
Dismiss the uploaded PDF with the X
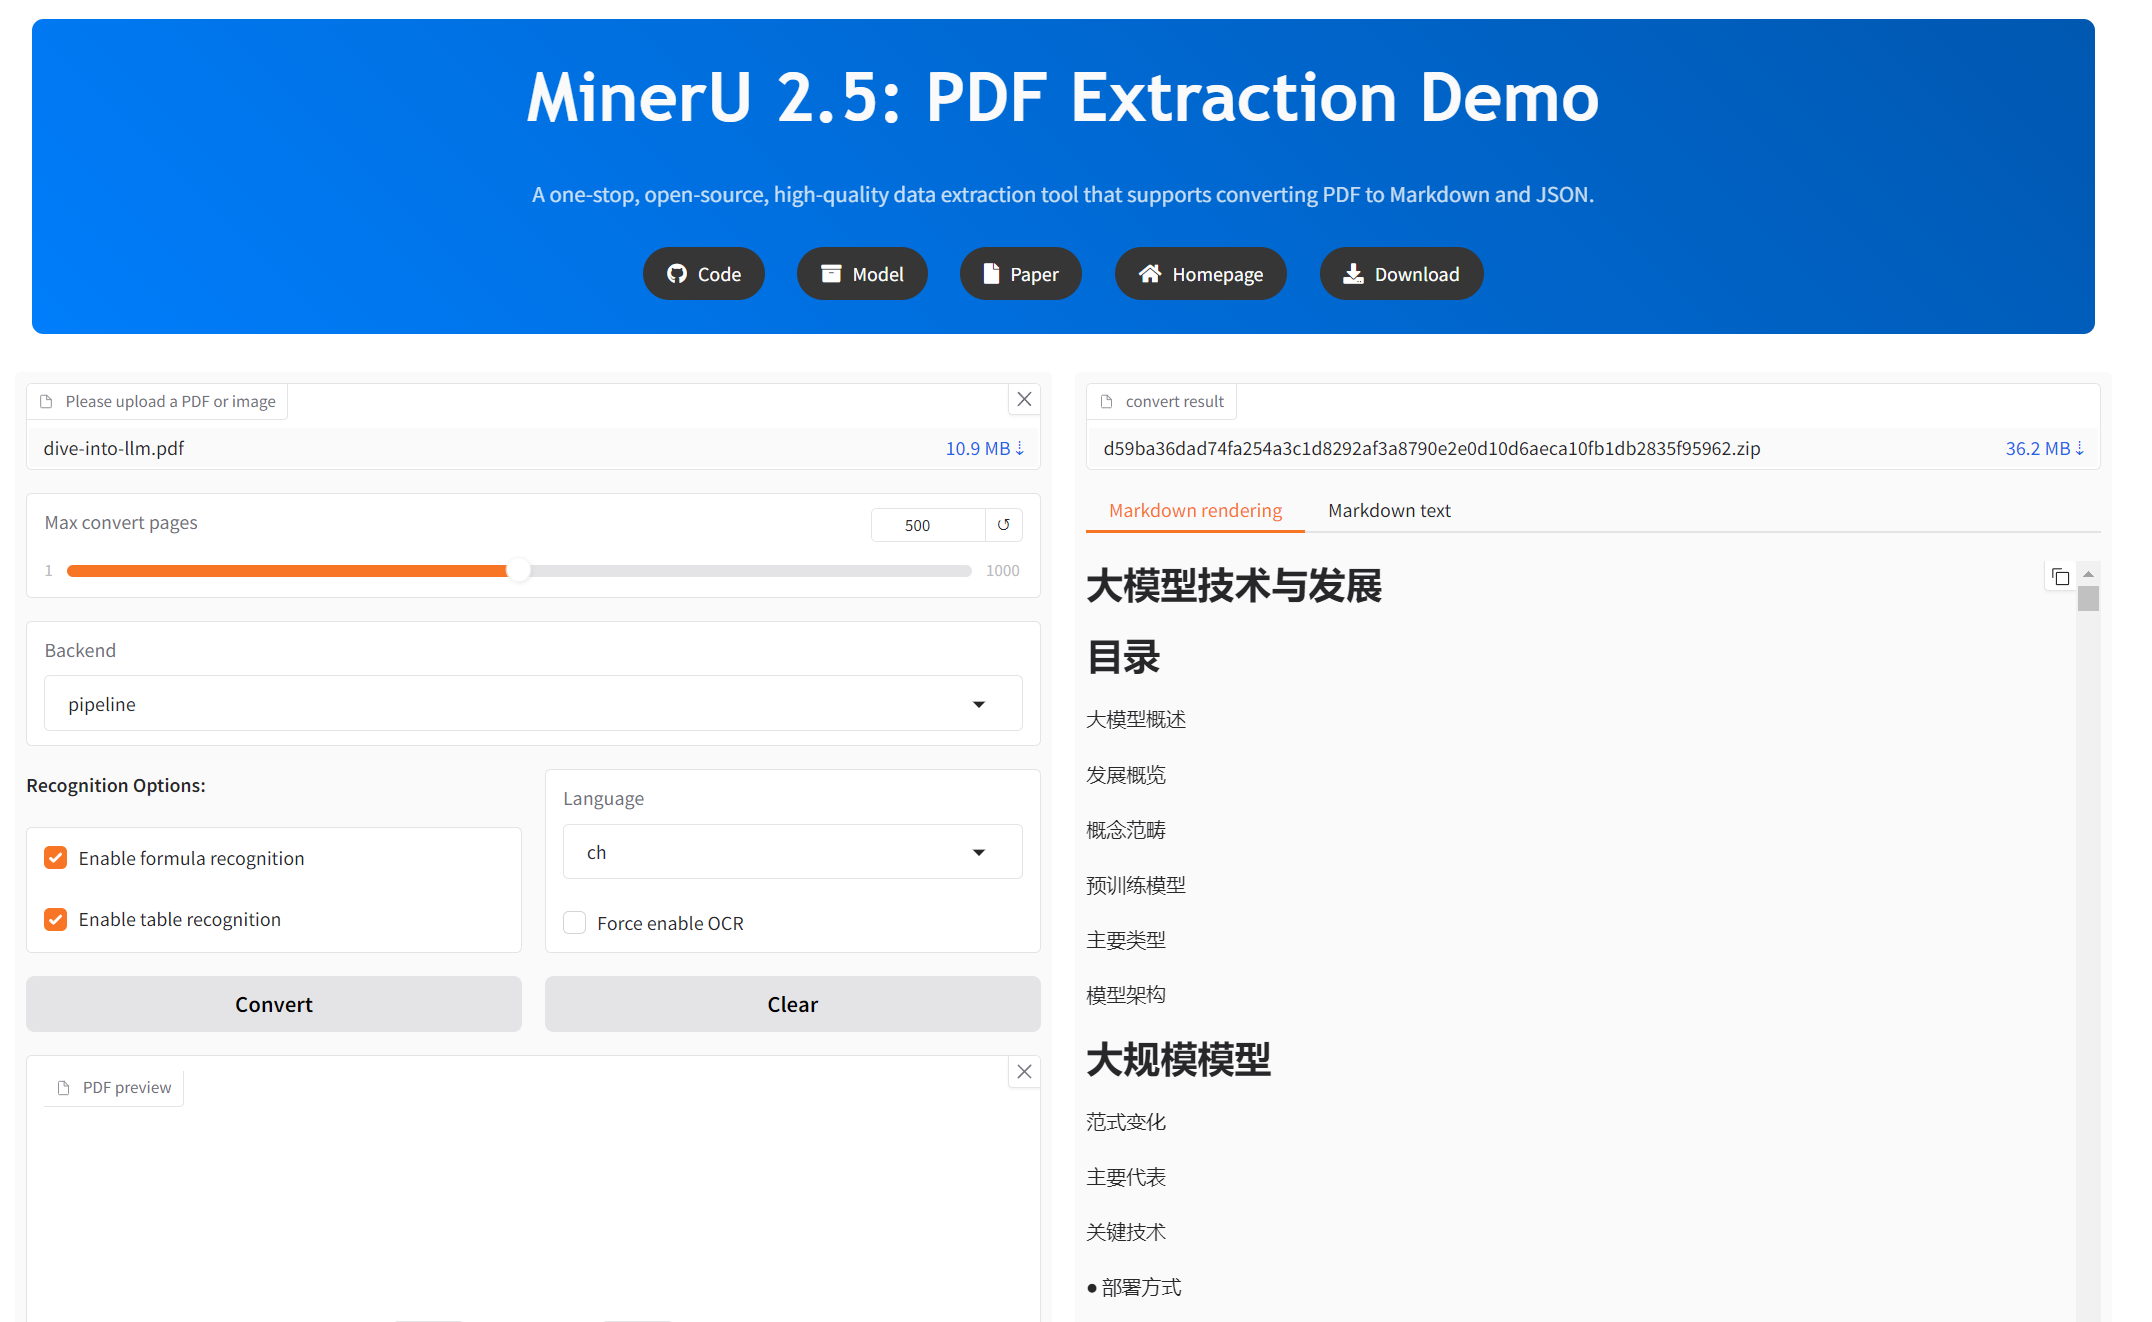click(x=1024, y=399)
